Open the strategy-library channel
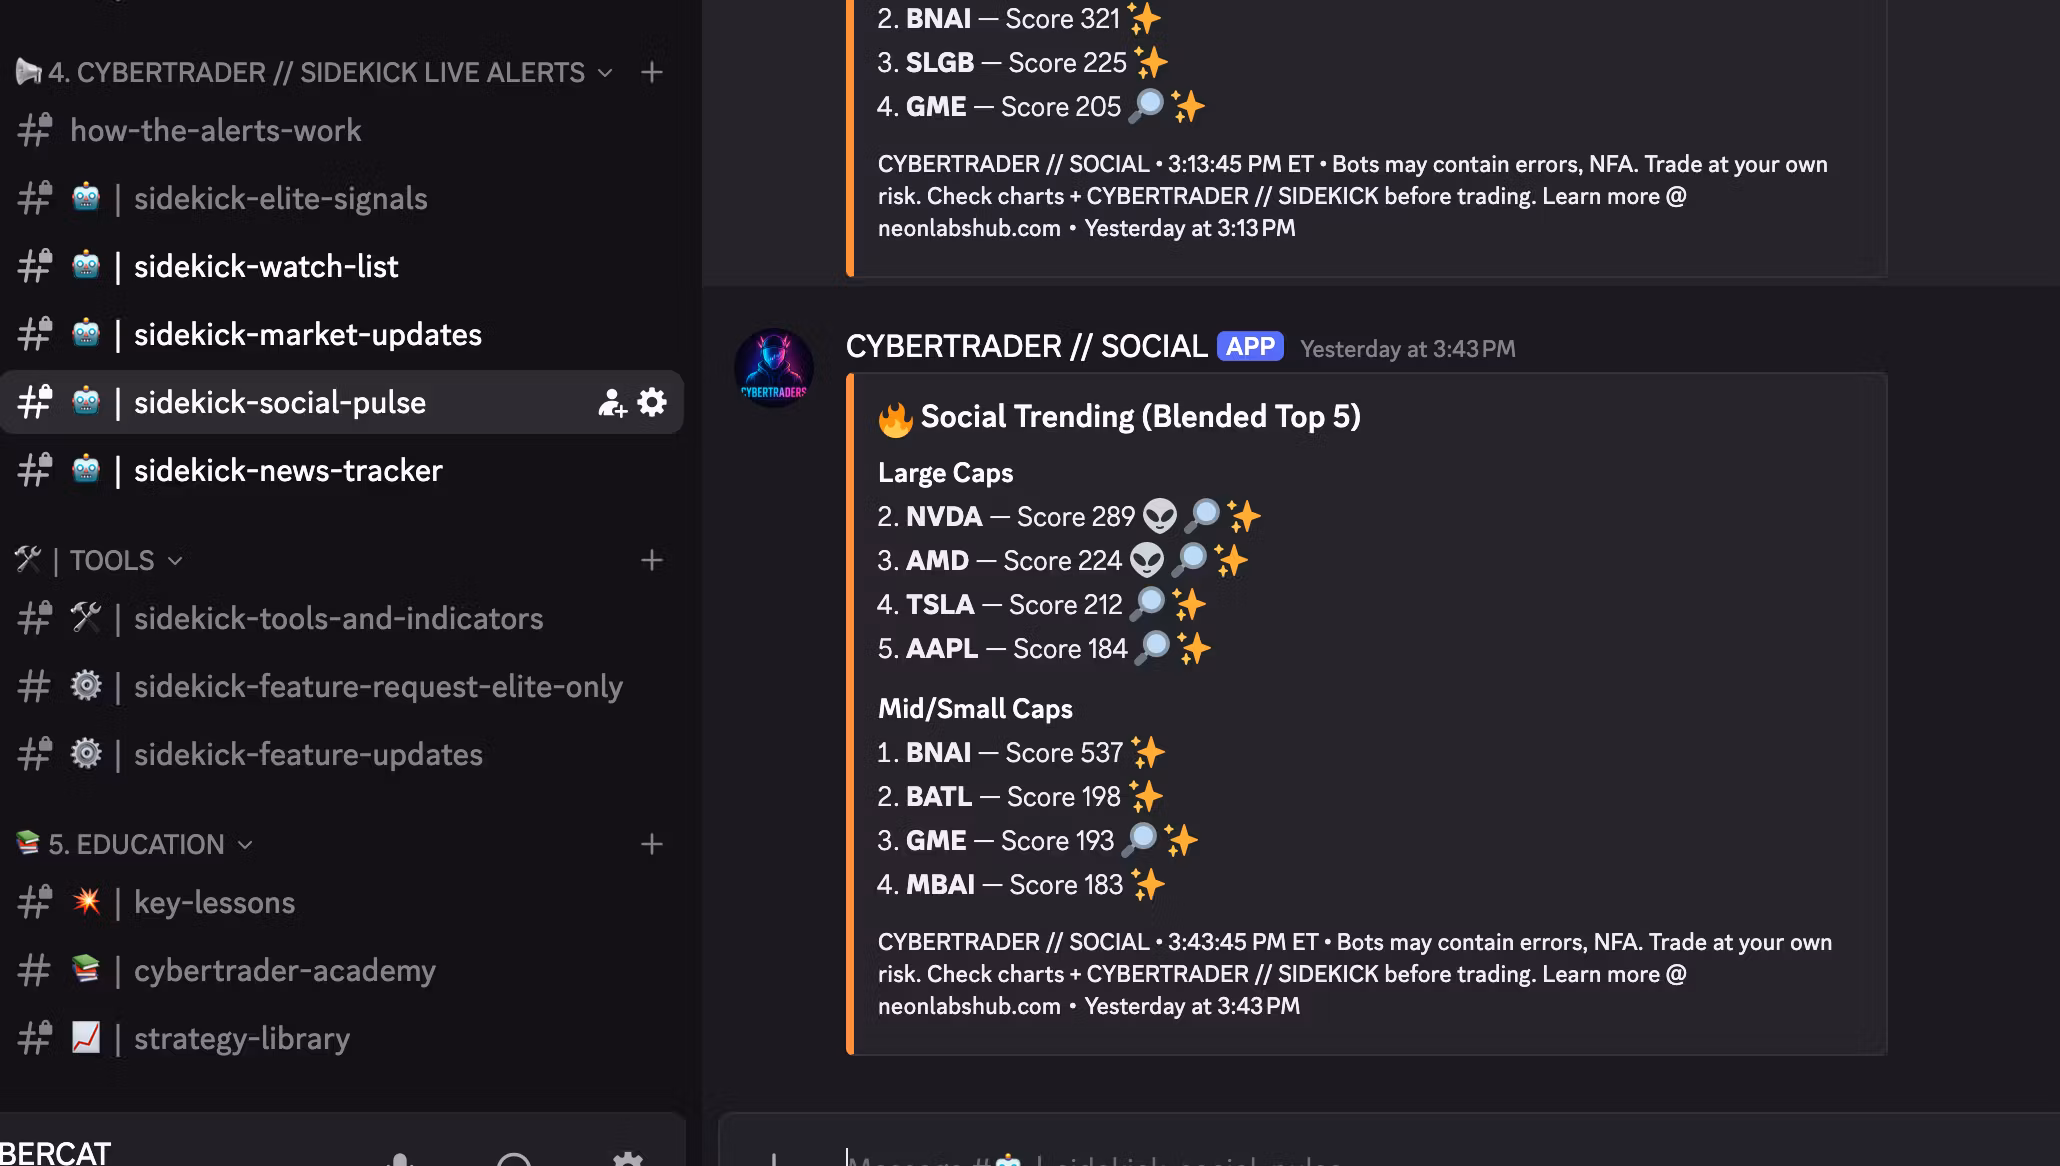Viewport: 2060px width, 1166px height. pyautogui.click(x=241, y=1038)
